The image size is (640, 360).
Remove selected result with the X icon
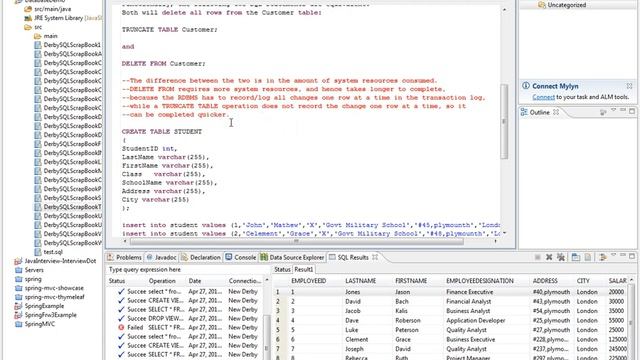549,257
